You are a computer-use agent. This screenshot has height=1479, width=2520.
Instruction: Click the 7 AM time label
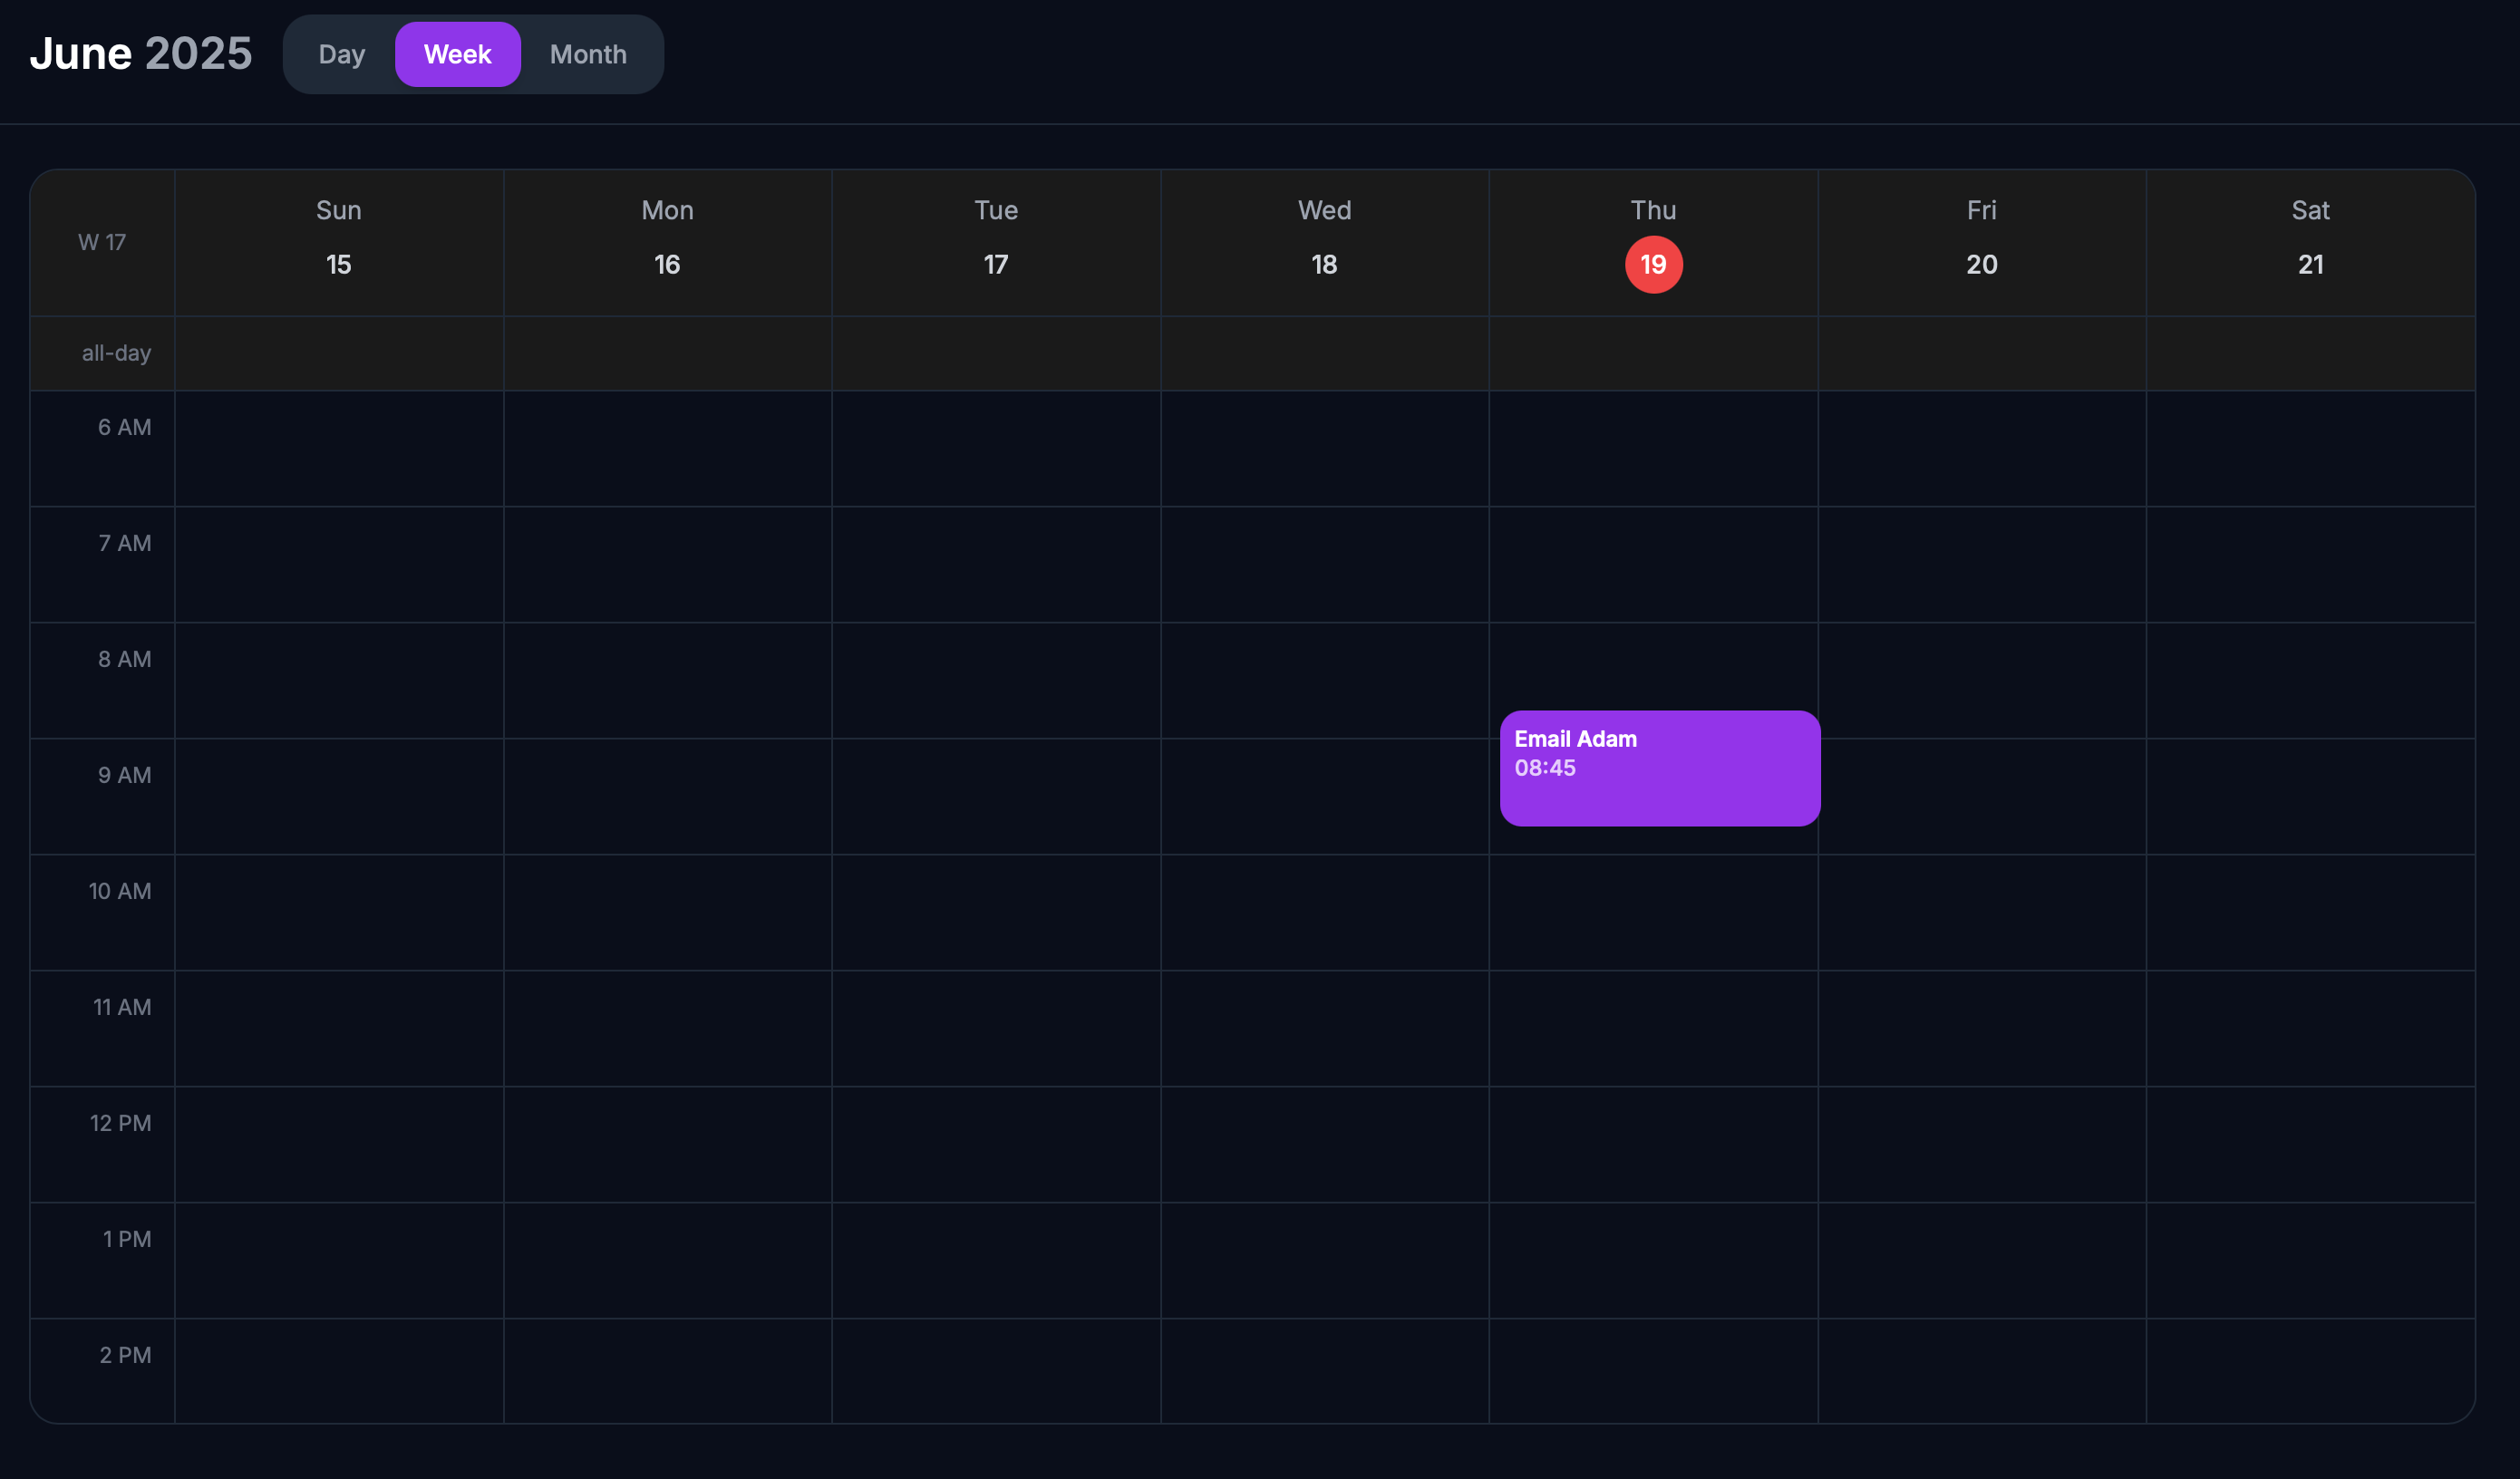tap(125, 543)
